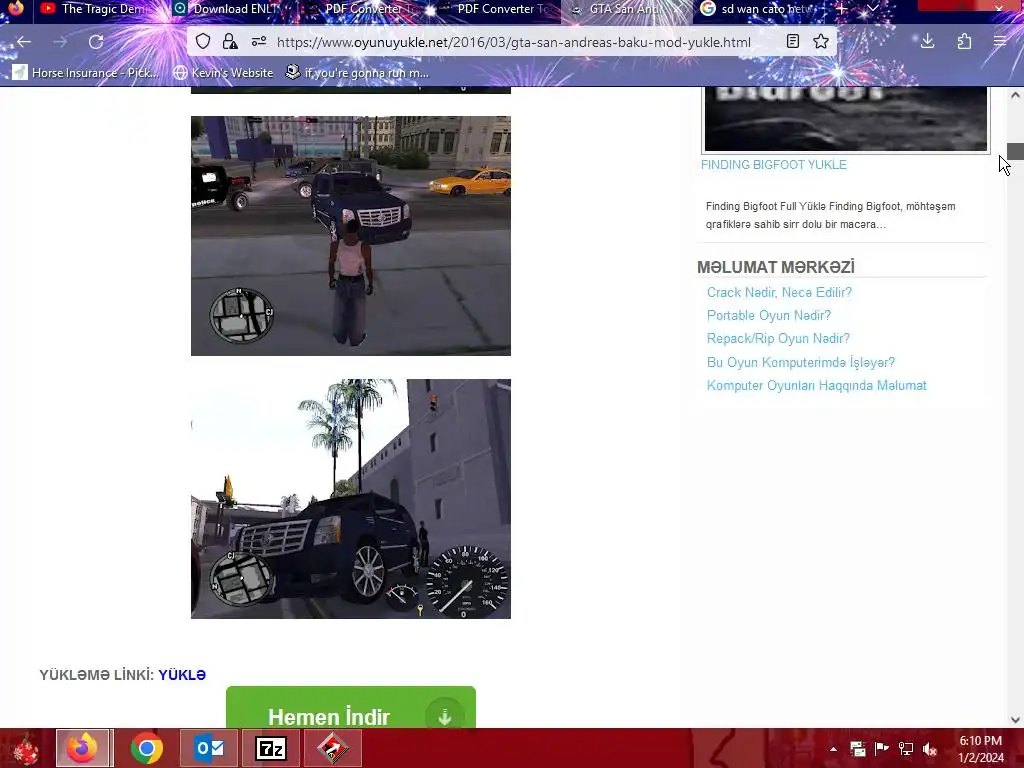This screenshot has width=1024, height=768.
Task: Click the green Hemen İndir button
Action: [x=351, y=708]
